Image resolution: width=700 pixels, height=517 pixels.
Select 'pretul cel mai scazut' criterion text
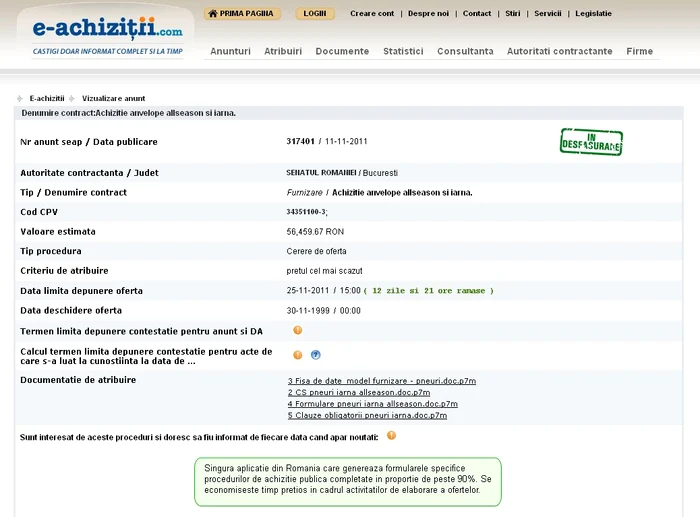pyautogui.click(x=325, y=271)
